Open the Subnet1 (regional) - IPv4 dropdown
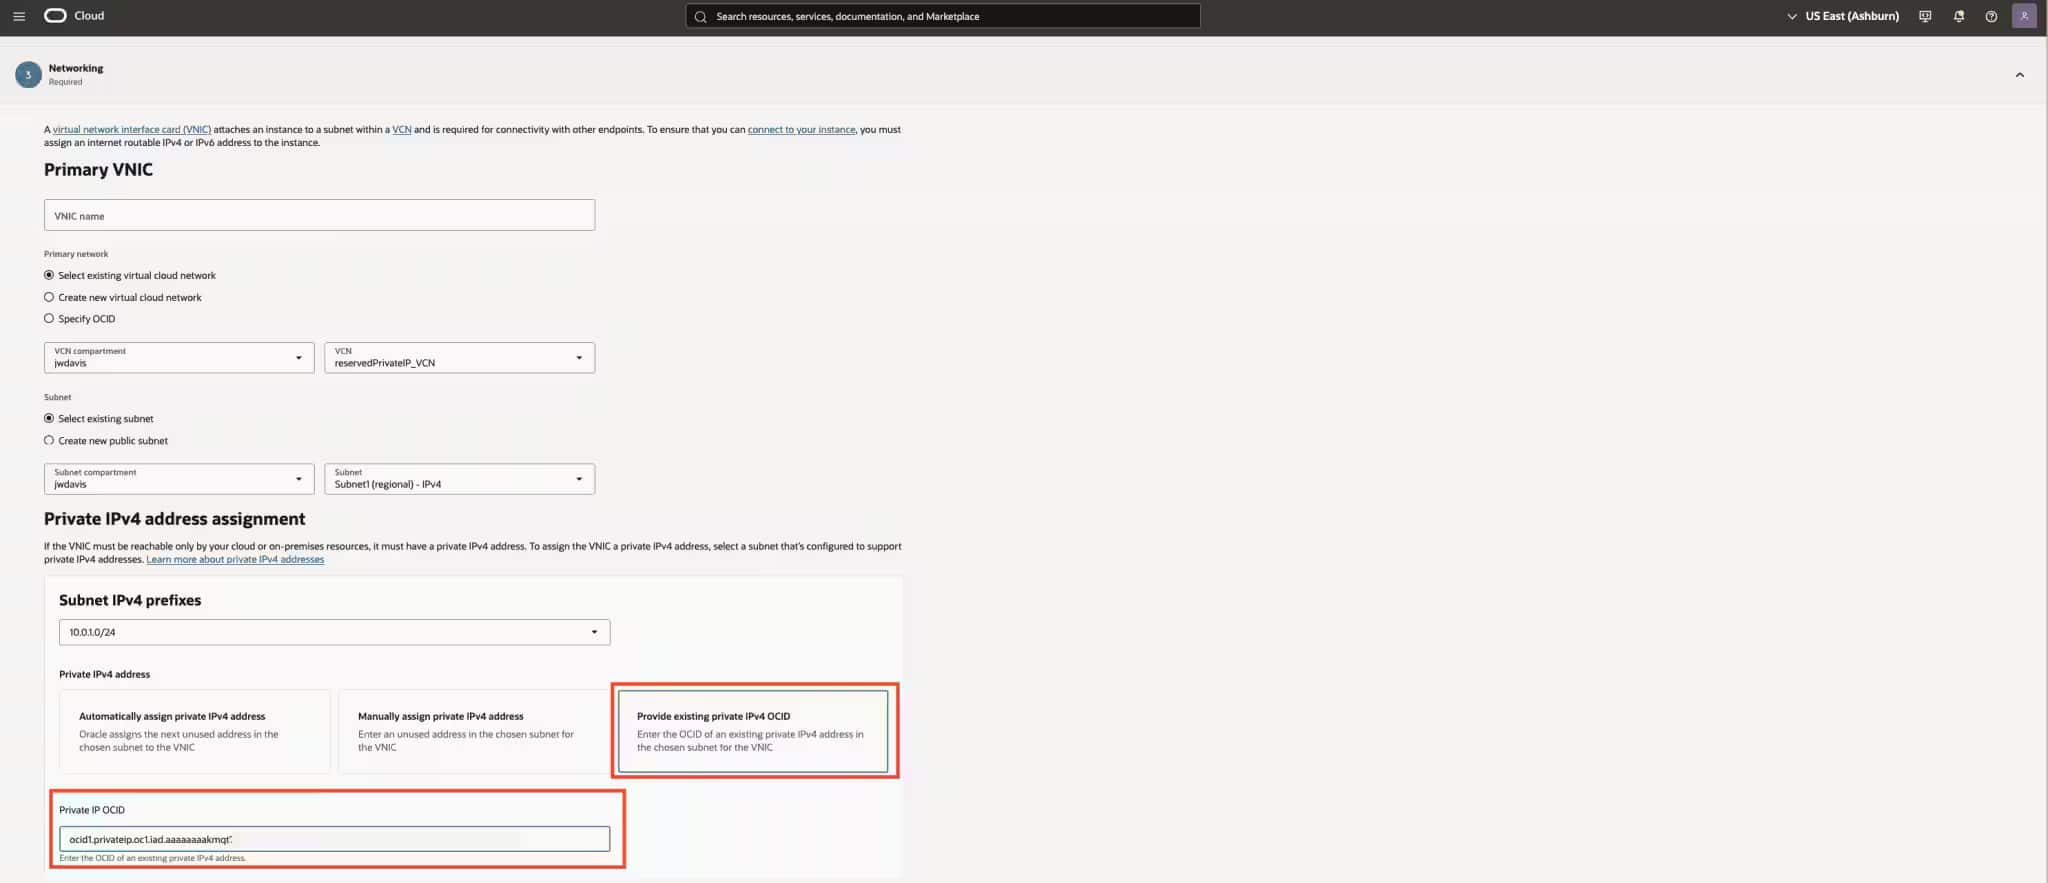 459,479
